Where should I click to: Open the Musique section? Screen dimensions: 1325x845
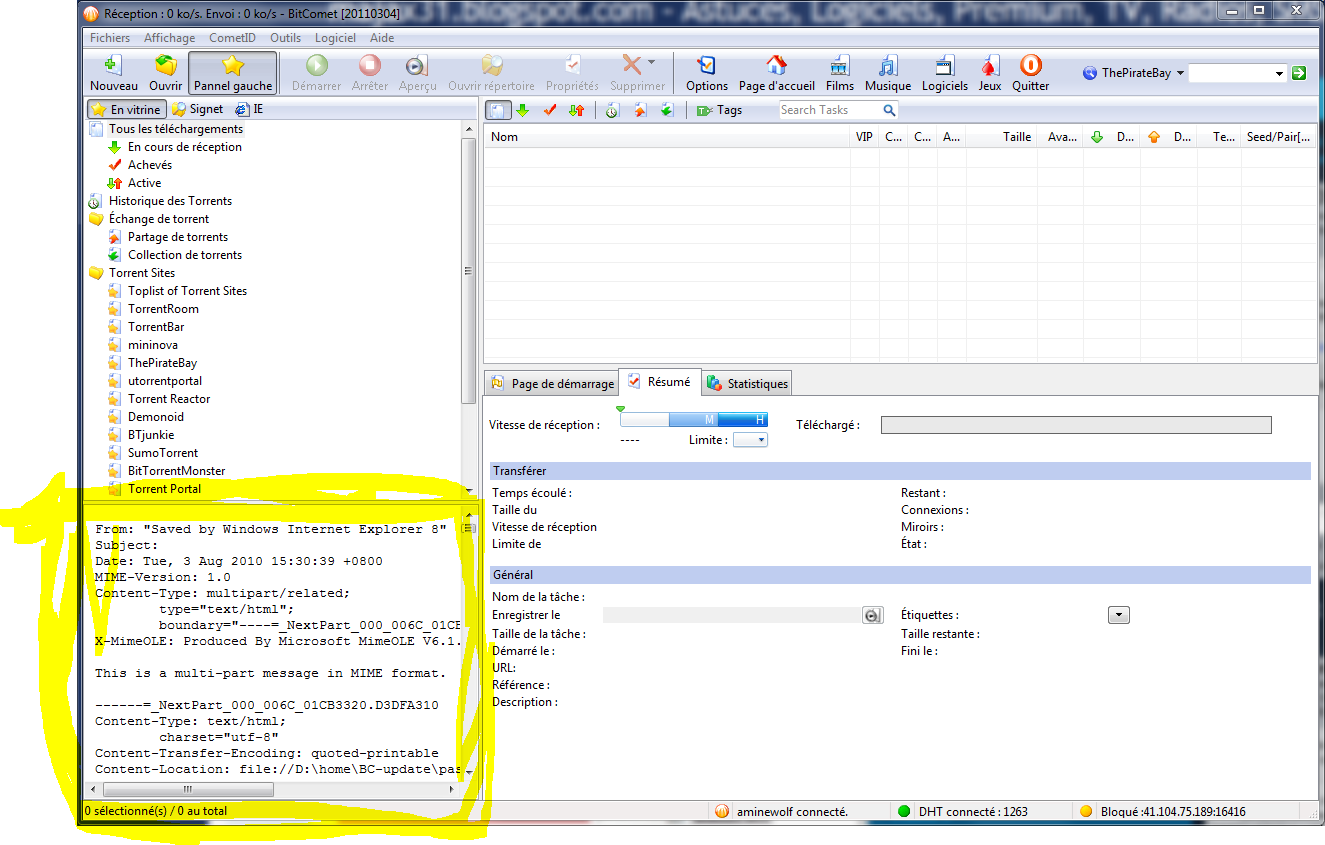click(x=888, y=74)
